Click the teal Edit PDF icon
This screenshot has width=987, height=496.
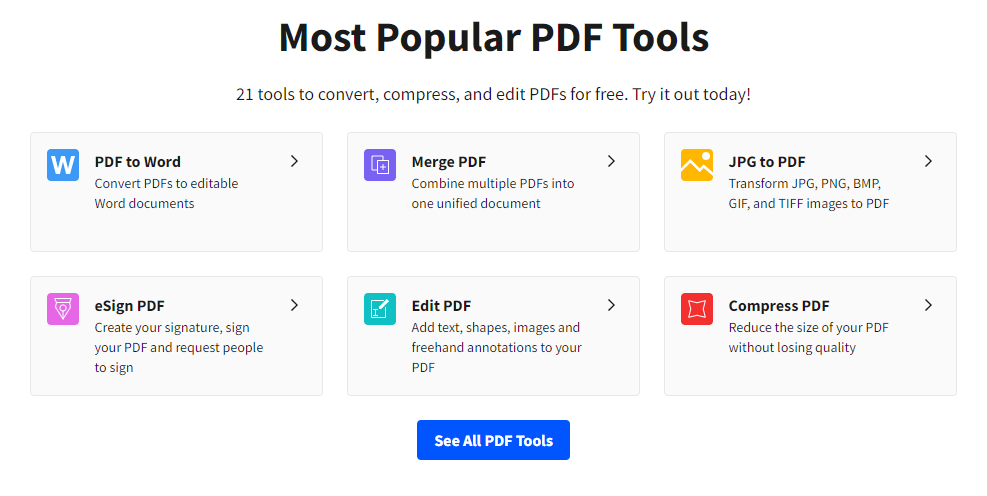point(380,309)
